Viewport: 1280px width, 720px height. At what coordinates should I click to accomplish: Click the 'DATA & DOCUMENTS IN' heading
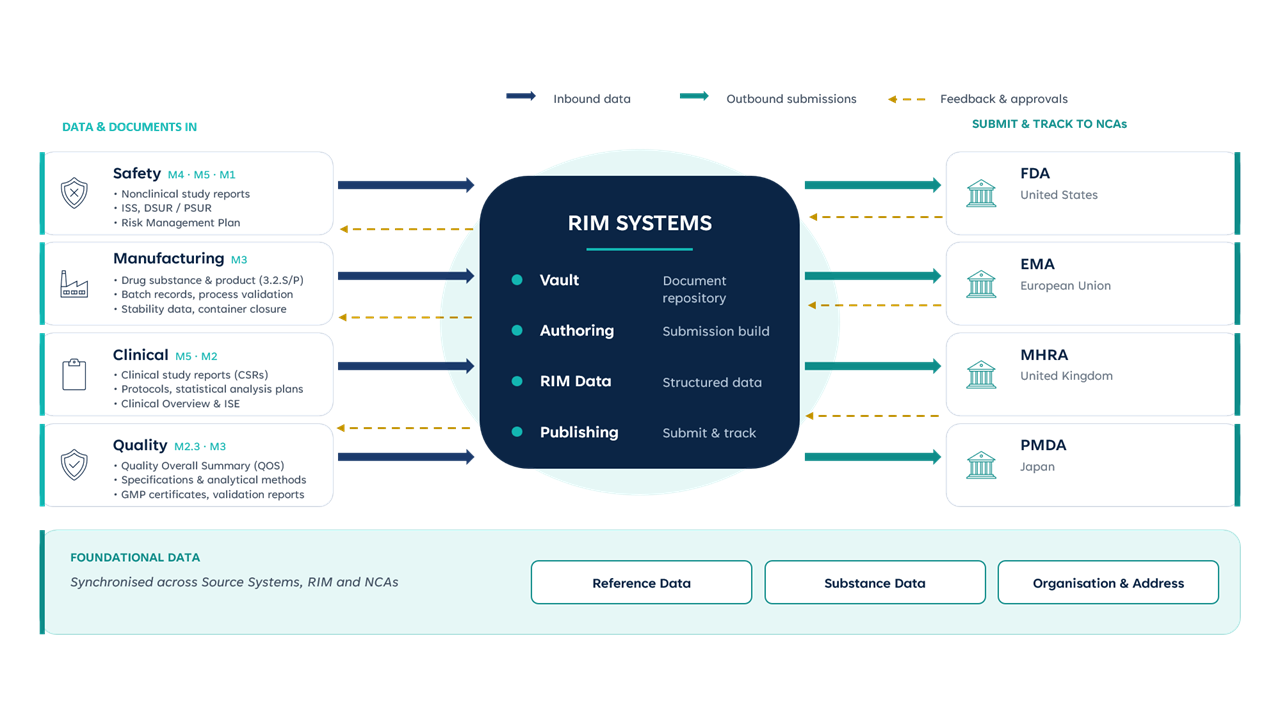(x=129, y=127)
